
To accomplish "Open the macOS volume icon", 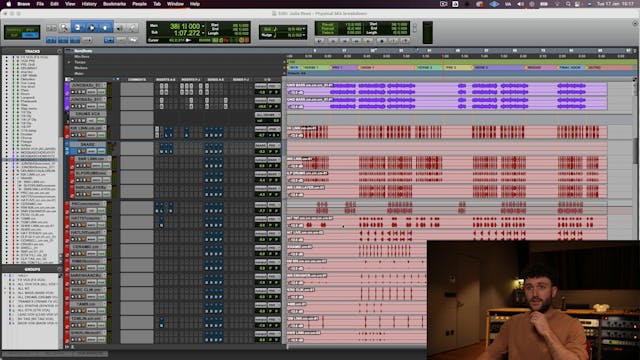I will pyautogui.click(x=520, y=4).
